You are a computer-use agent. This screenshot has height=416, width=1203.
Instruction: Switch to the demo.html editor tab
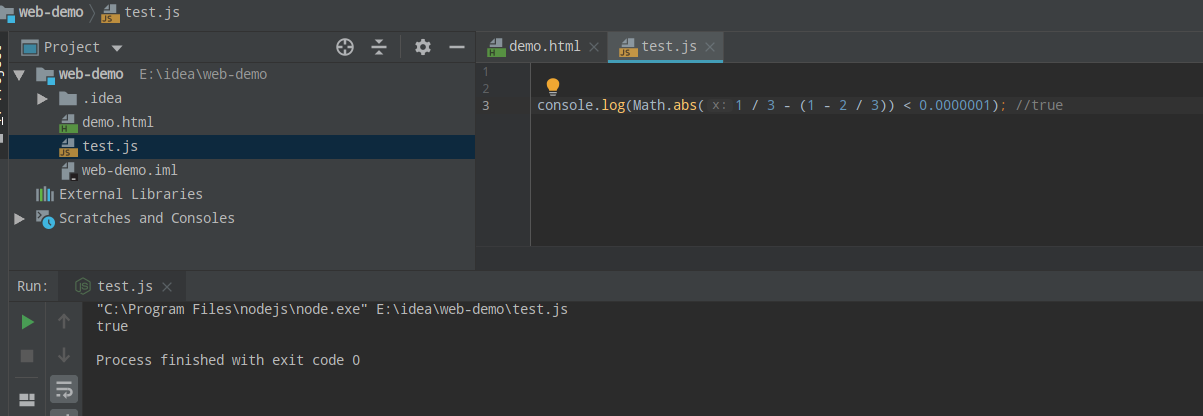tap(544, 46)
